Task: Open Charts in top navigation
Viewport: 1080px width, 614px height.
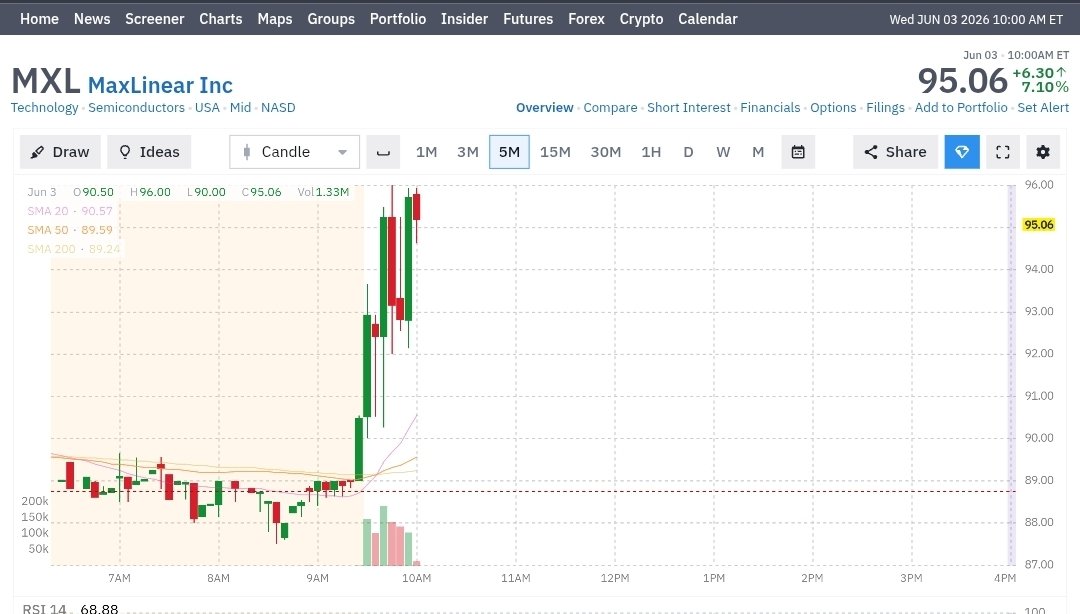Action: [220, 19]
